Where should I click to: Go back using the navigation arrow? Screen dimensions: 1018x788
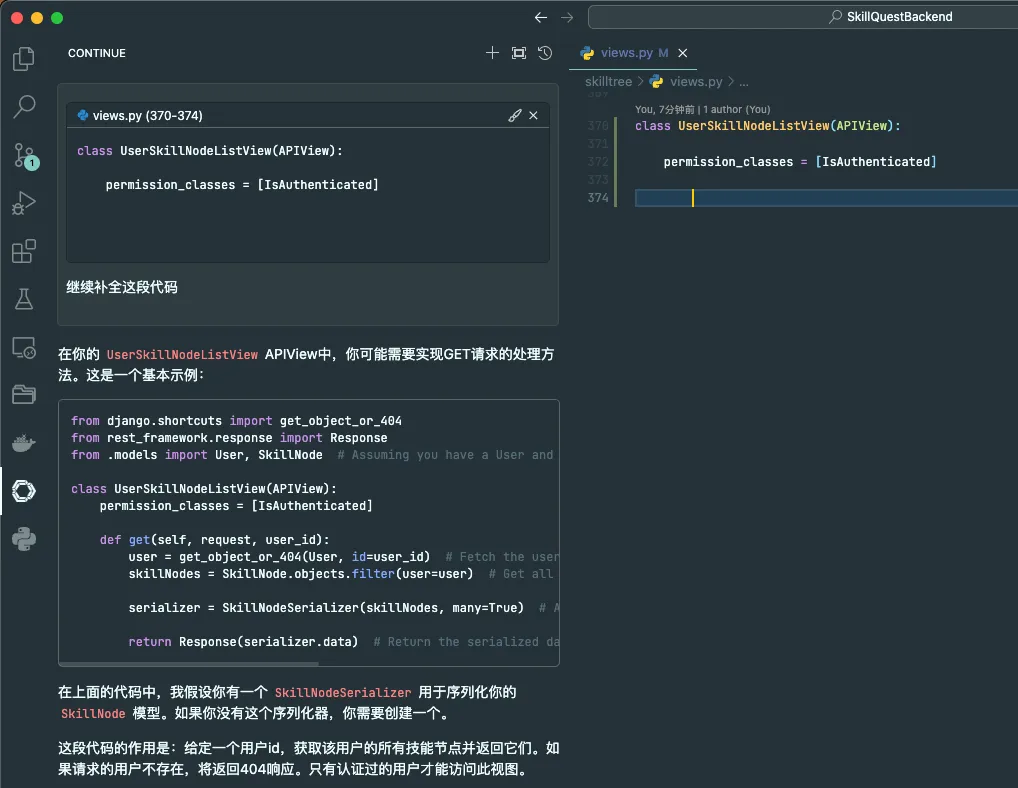tap(541, 17)
